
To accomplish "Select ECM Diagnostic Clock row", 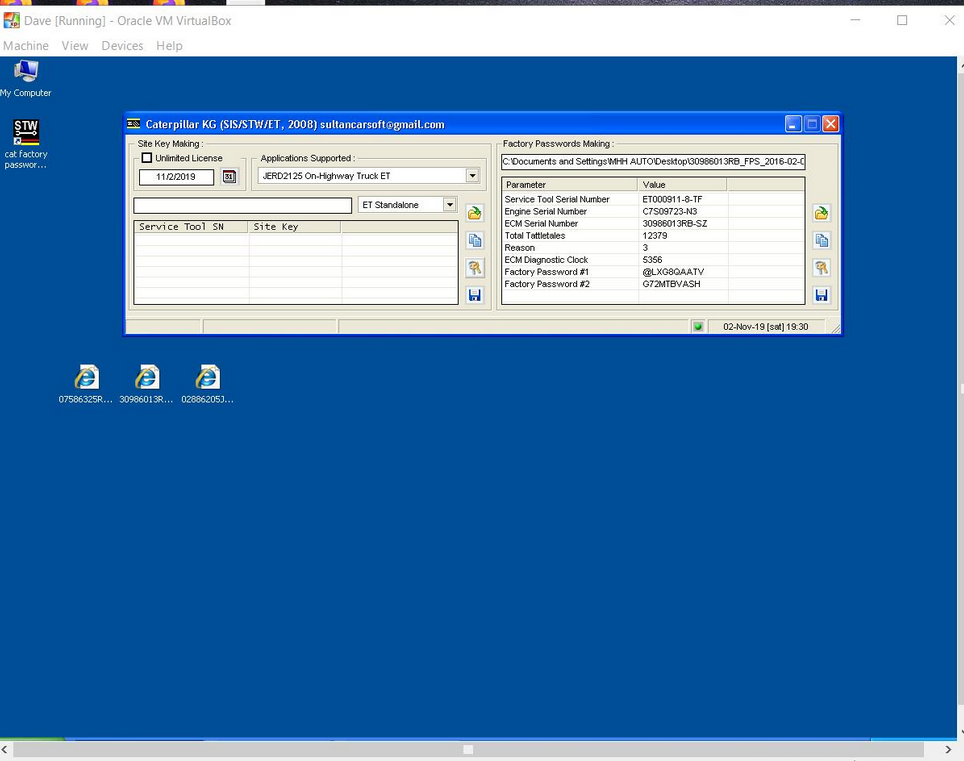I will click(653, 260).
